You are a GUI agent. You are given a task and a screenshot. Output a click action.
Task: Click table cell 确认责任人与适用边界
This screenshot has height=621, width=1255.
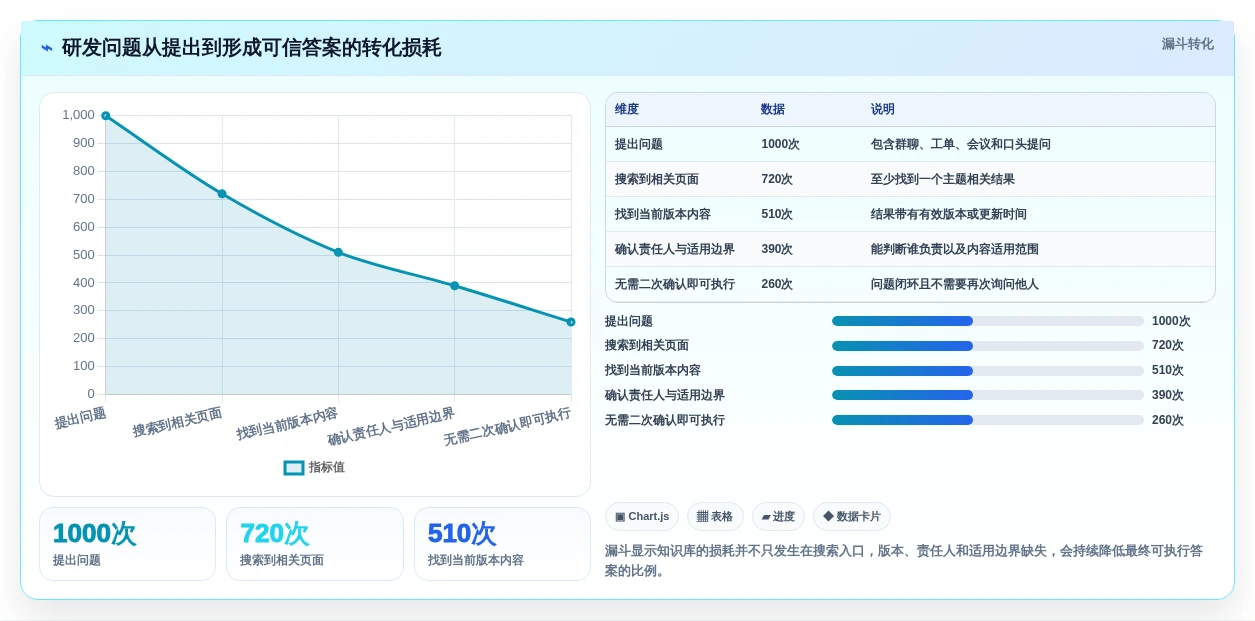click(x=675, y=249)
